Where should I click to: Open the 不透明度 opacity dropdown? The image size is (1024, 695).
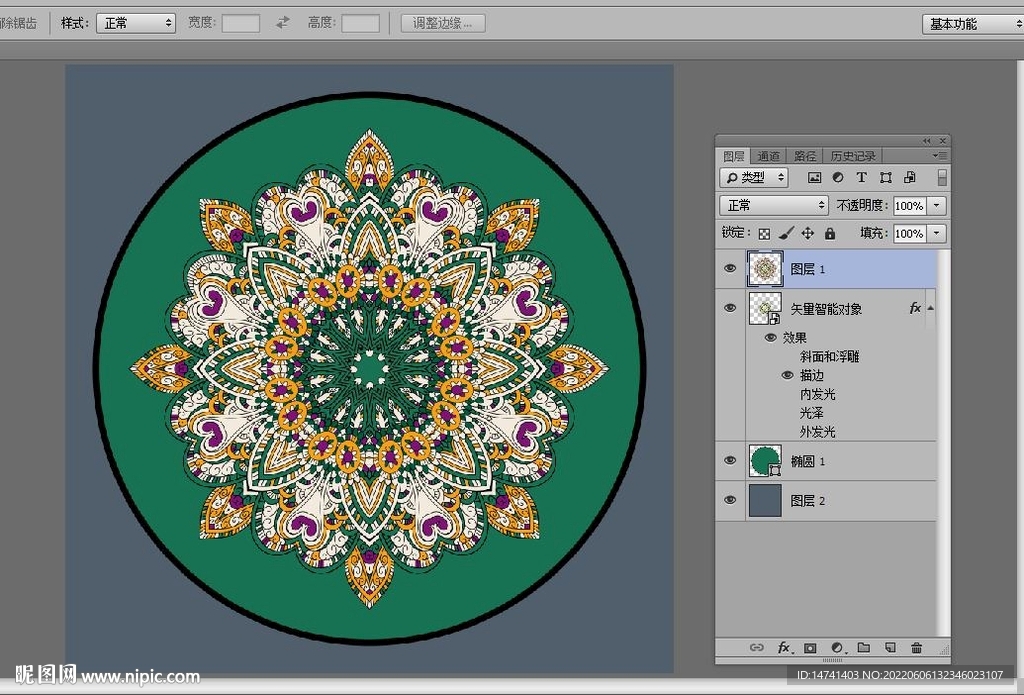pyautogui.click(x=935, y=205)
